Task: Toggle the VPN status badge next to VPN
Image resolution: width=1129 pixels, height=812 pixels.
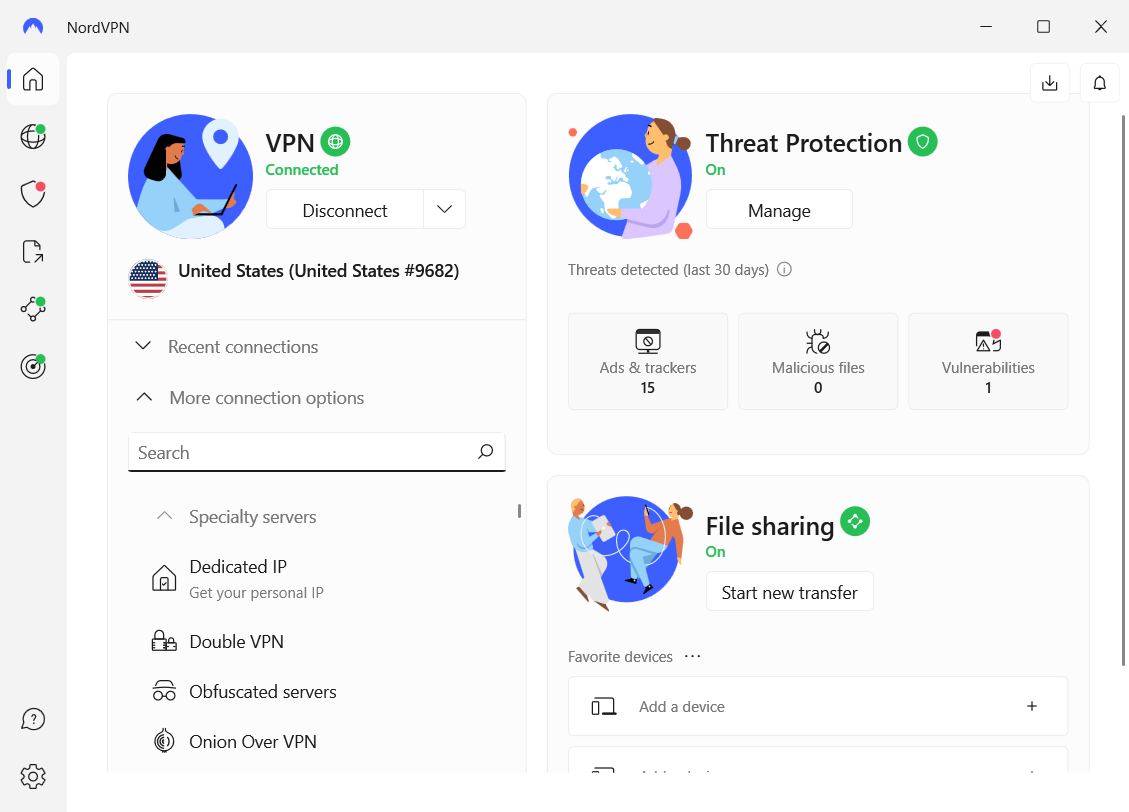Action: point(335,142)
